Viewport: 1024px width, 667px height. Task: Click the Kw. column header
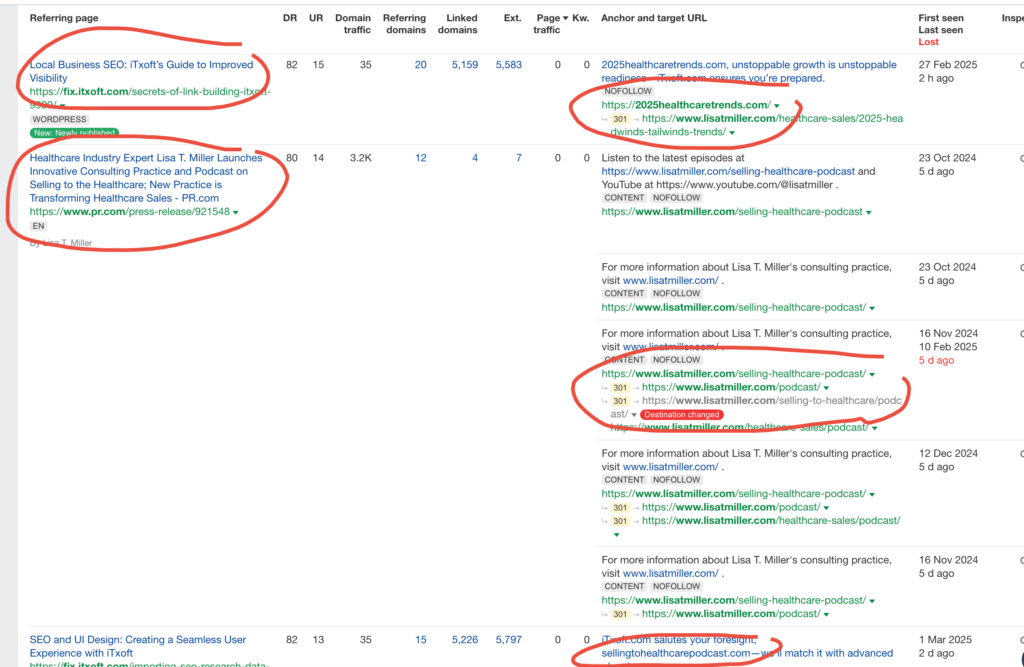pos(581,18)
